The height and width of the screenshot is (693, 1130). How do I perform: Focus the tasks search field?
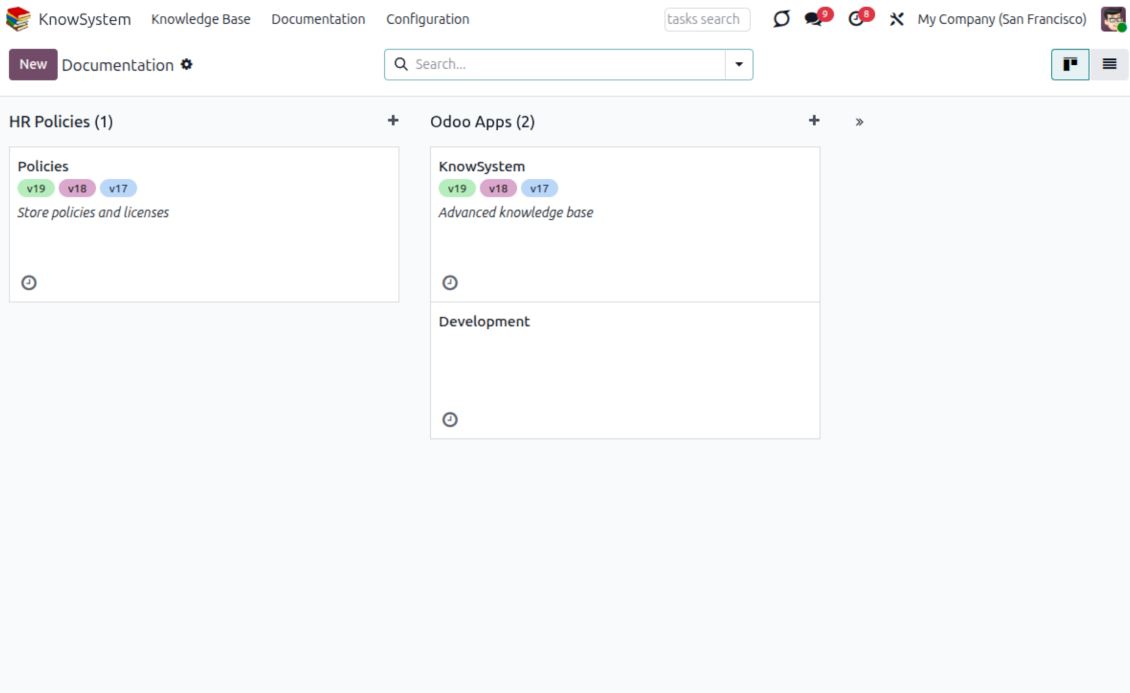coord(707,19)
